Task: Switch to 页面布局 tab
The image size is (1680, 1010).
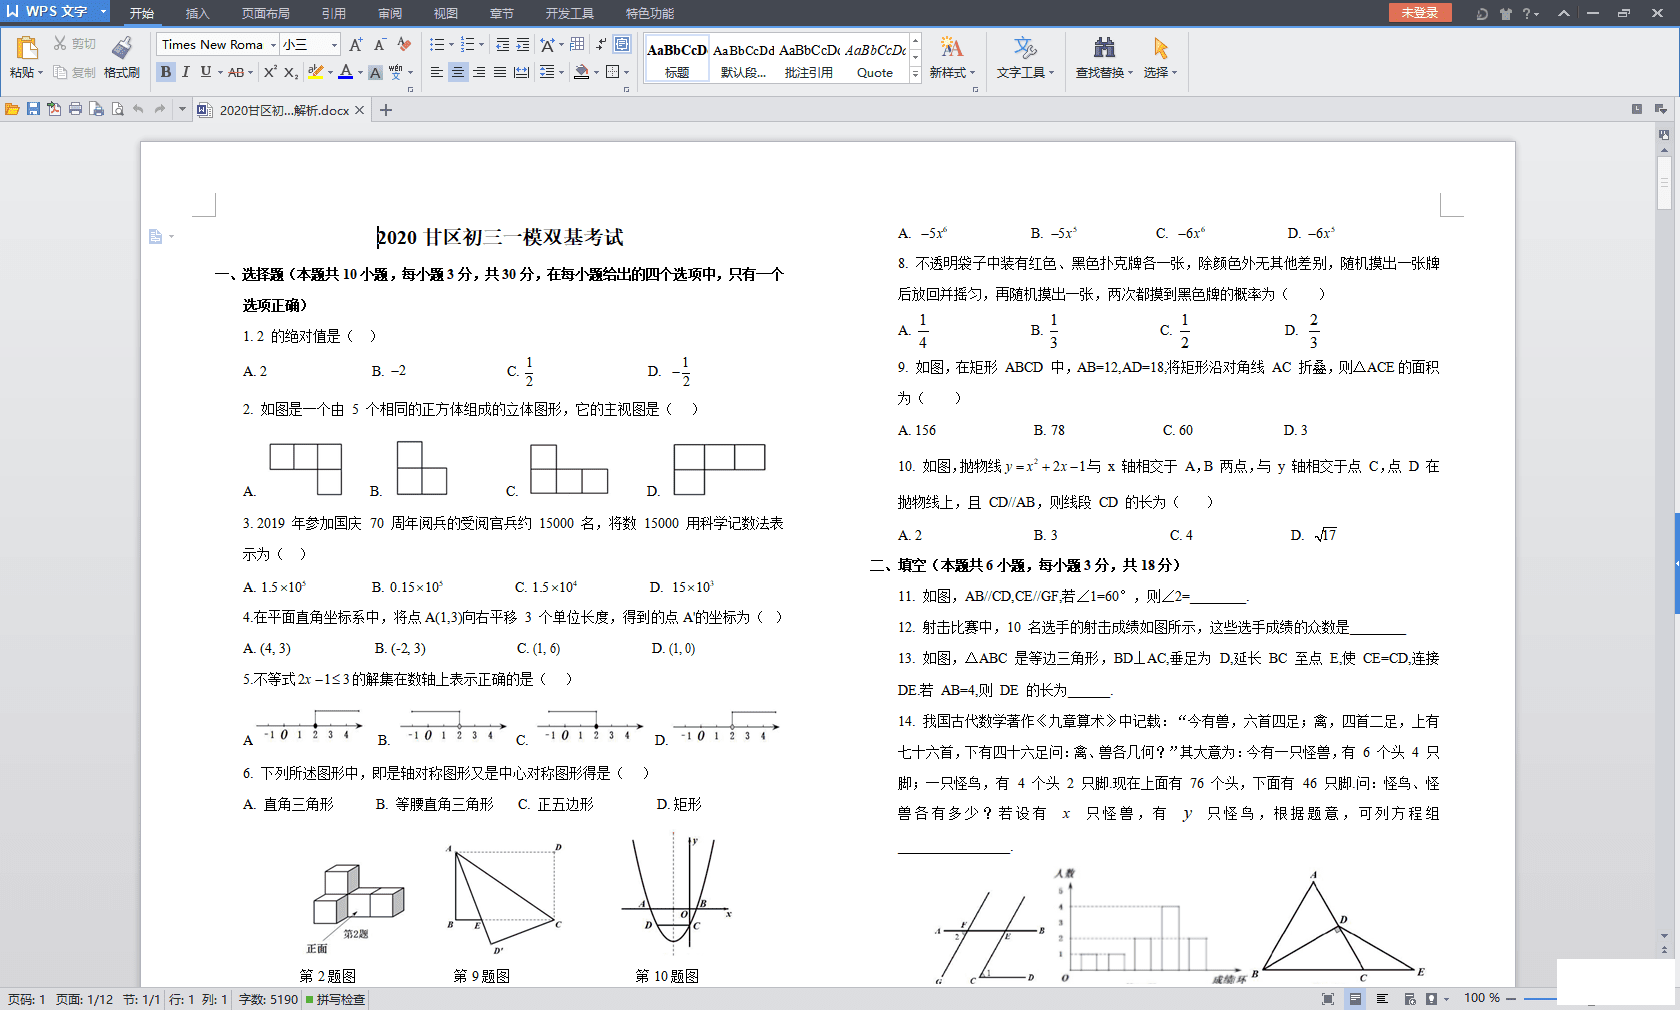Action: point(265,13)
